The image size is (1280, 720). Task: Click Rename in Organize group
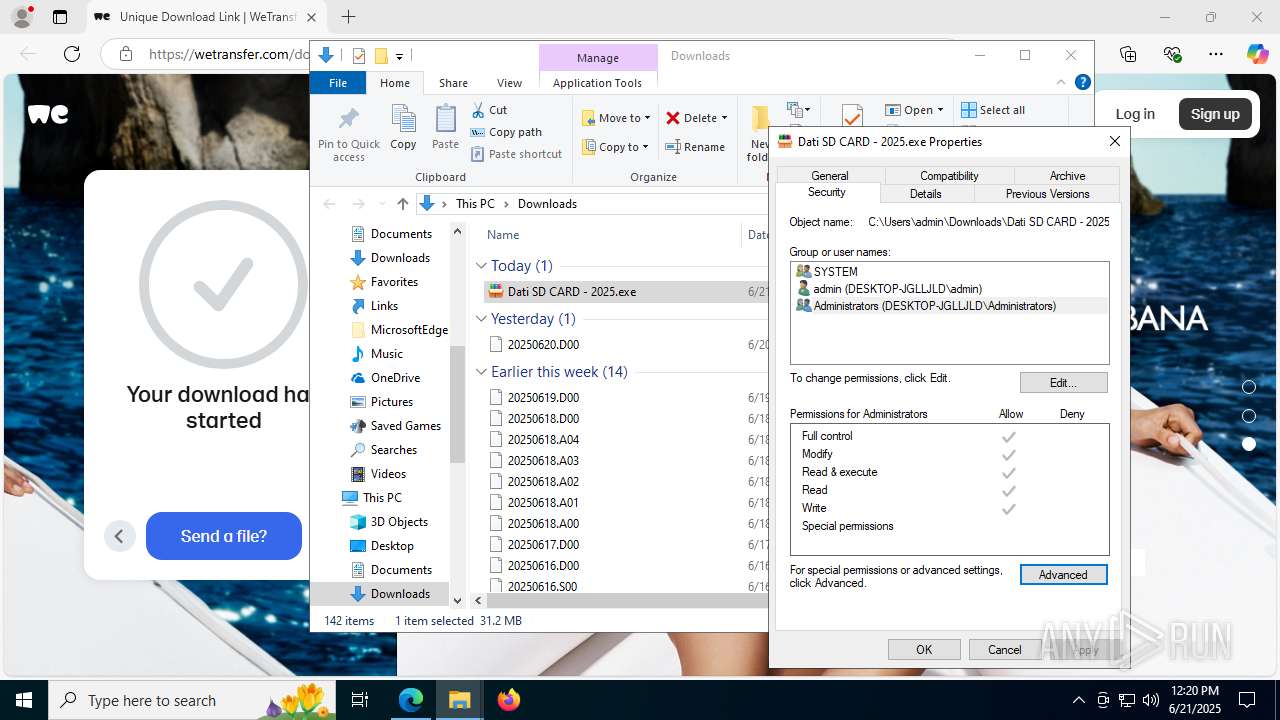click(695, 147)
